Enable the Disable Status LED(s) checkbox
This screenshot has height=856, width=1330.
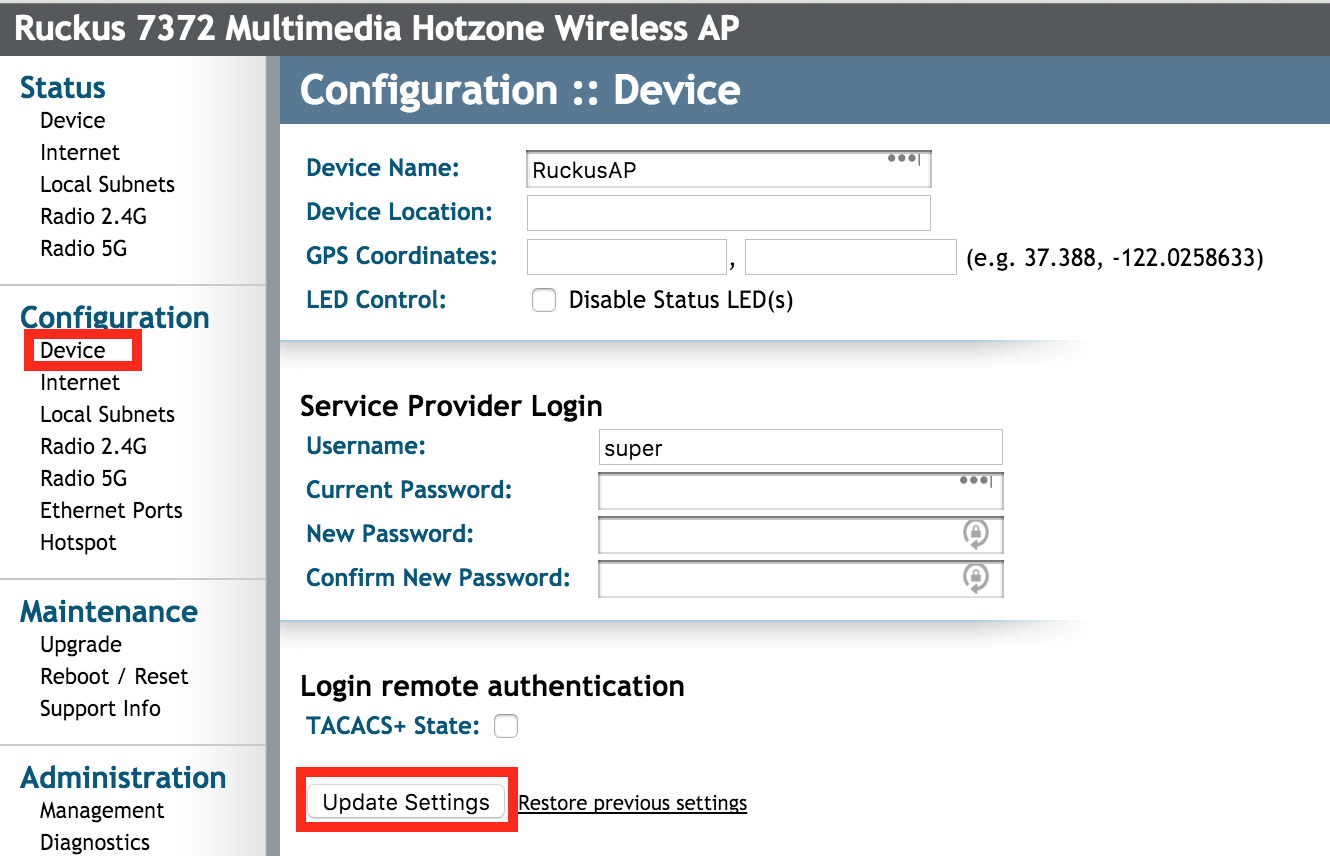coord(544,300)
